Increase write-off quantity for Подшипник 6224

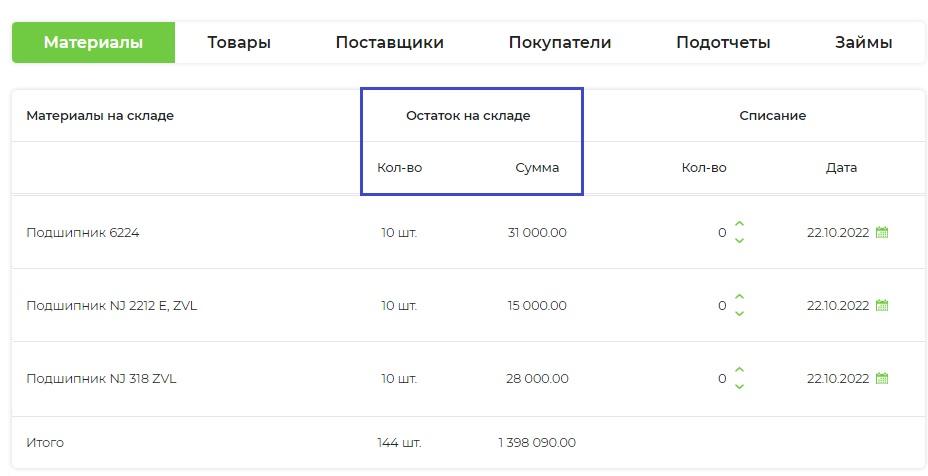[739, 224]
